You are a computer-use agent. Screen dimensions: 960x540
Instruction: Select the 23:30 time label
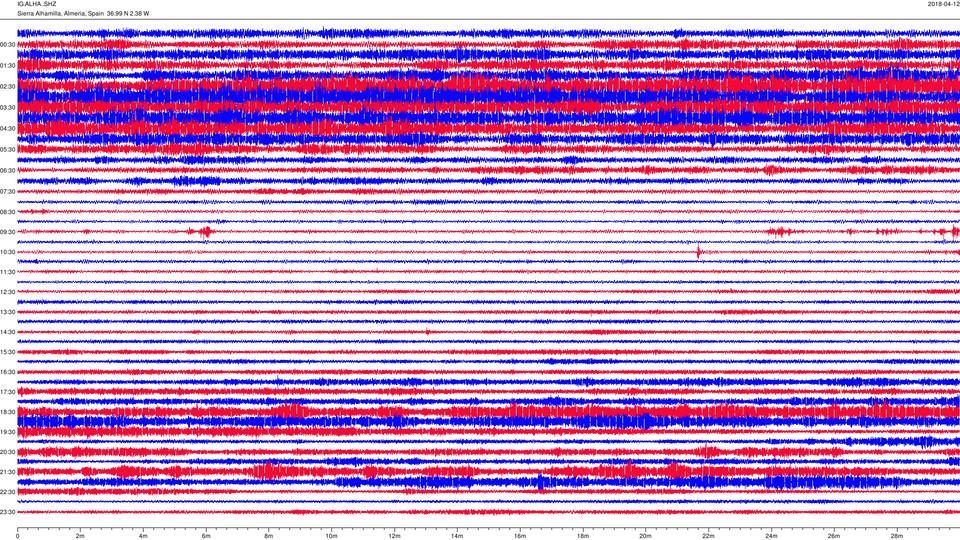[7, 512]
